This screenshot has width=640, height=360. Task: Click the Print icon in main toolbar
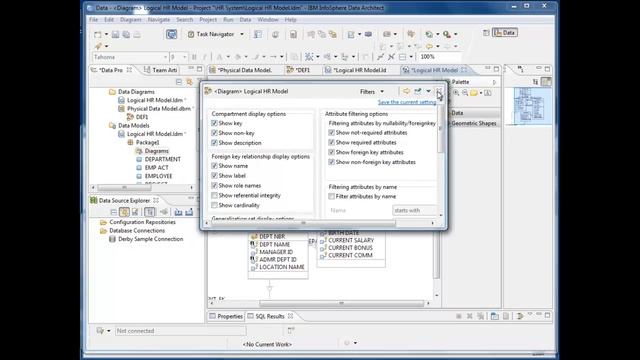click(x=137, y=35)
